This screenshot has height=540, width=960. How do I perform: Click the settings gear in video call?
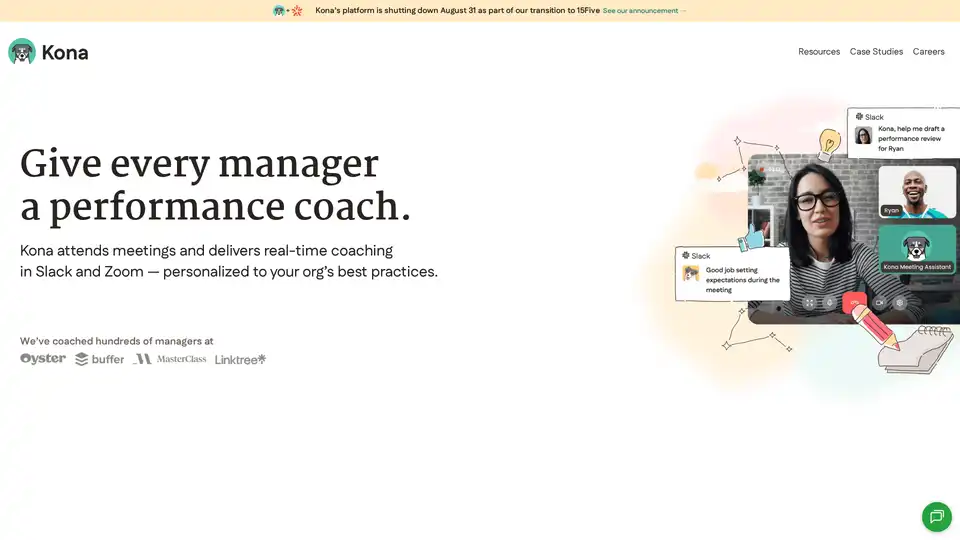coord(900,302)
